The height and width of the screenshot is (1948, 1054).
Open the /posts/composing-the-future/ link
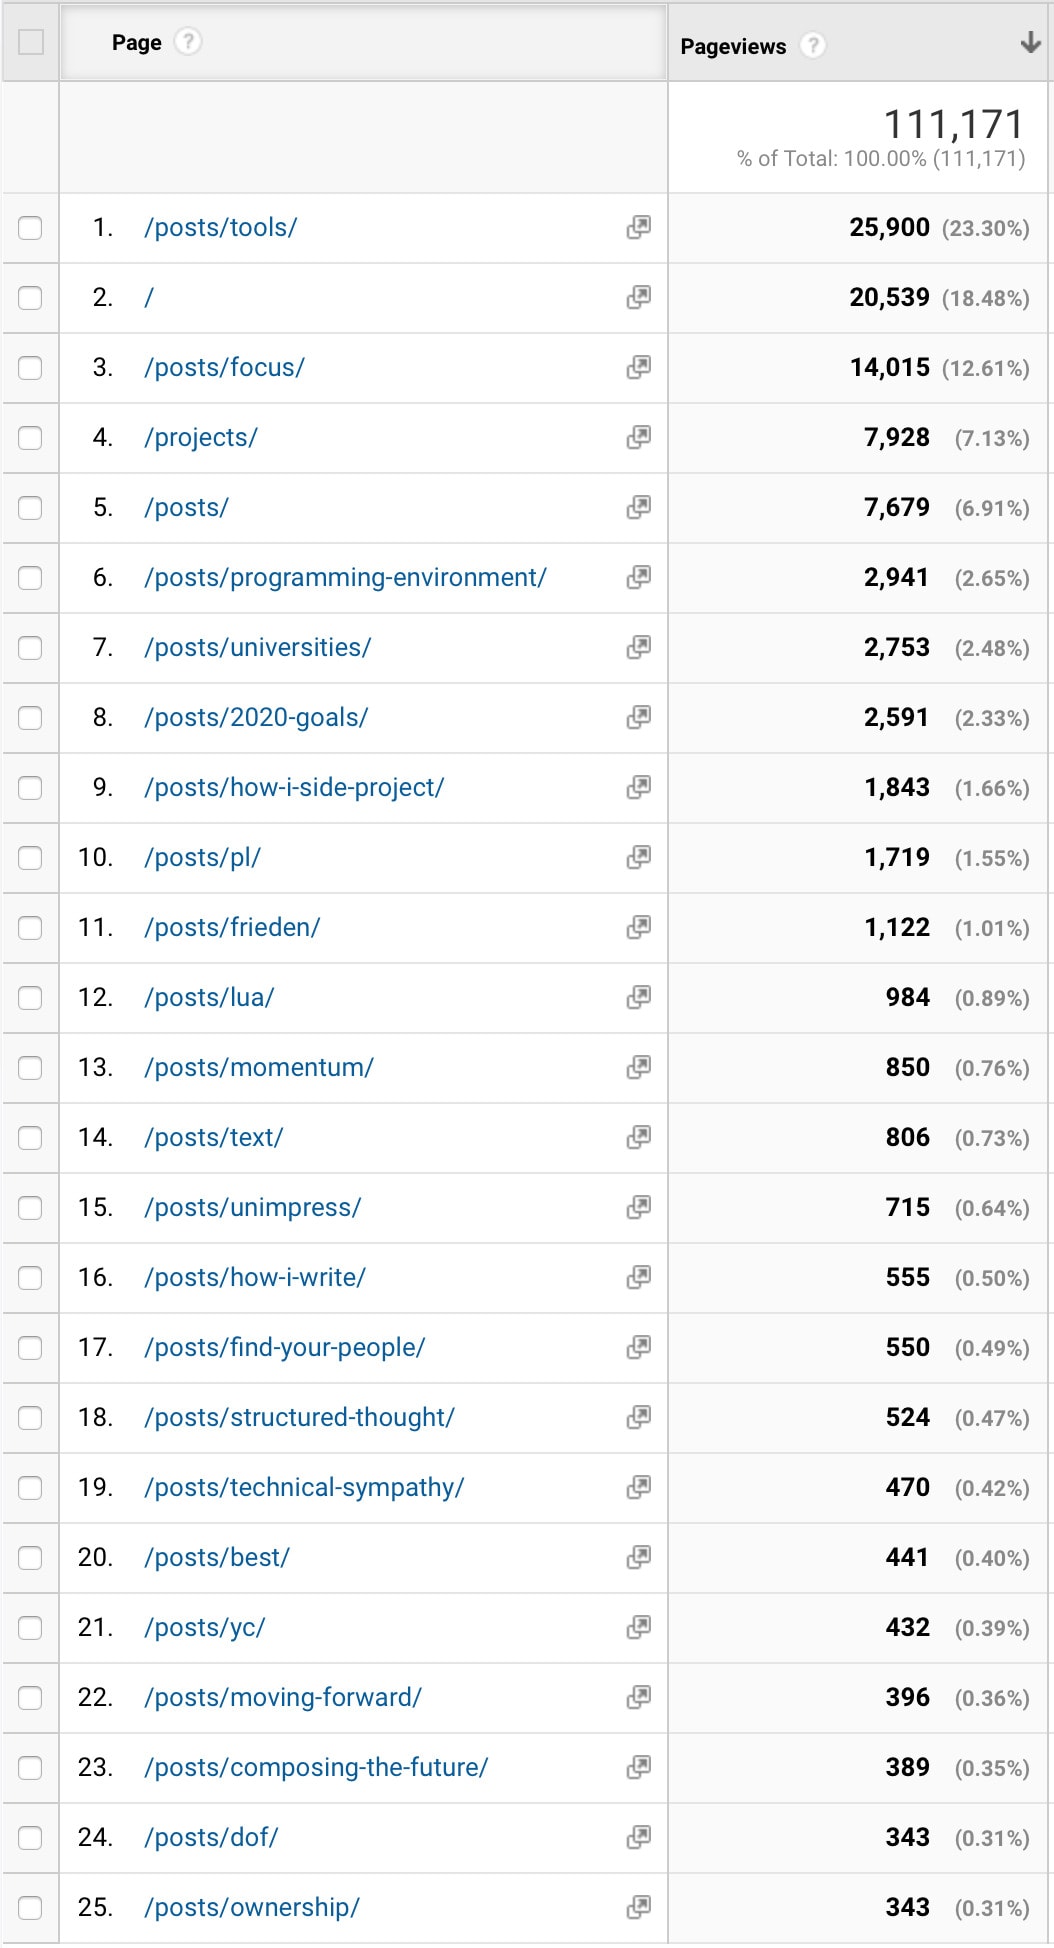coord(316,1768)
